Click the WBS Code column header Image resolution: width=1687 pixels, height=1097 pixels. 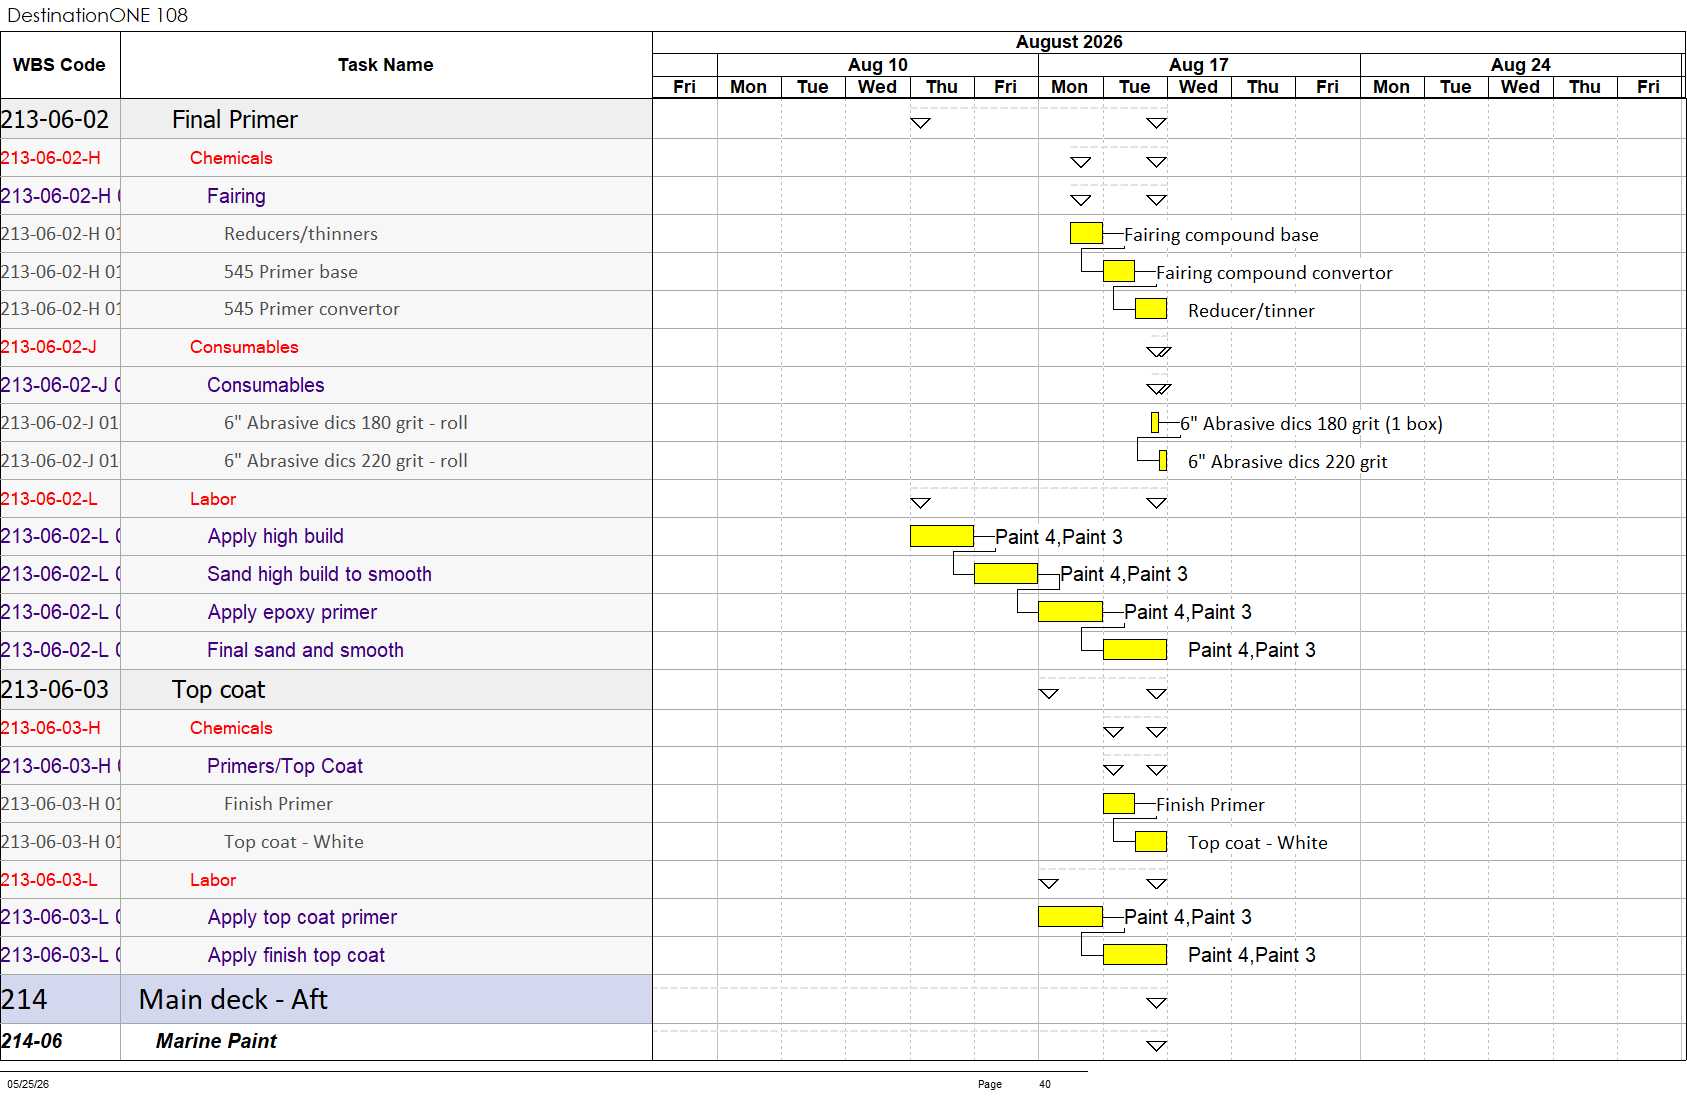(x=60, y=65)
